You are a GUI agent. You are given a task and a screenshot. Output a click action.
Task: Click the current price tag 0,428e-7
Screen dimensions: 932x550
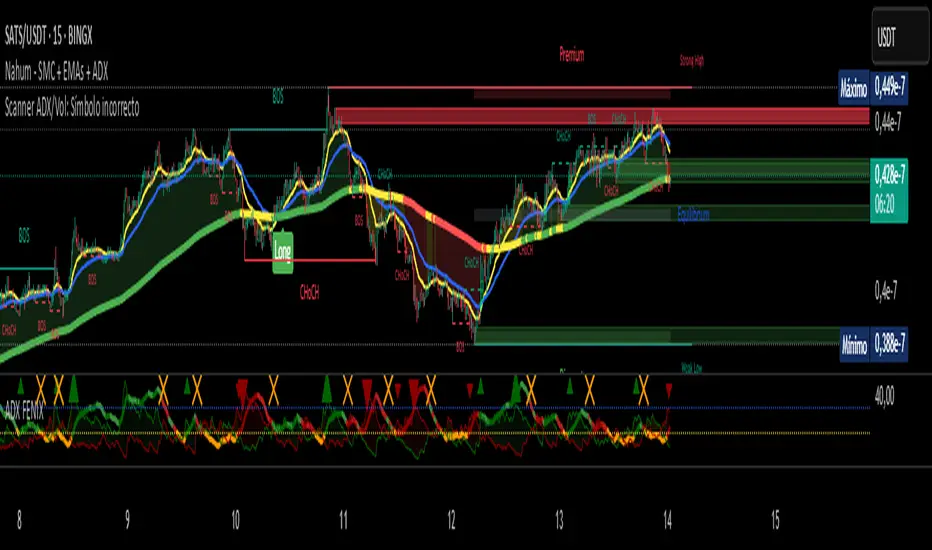(x=889, y=175)
